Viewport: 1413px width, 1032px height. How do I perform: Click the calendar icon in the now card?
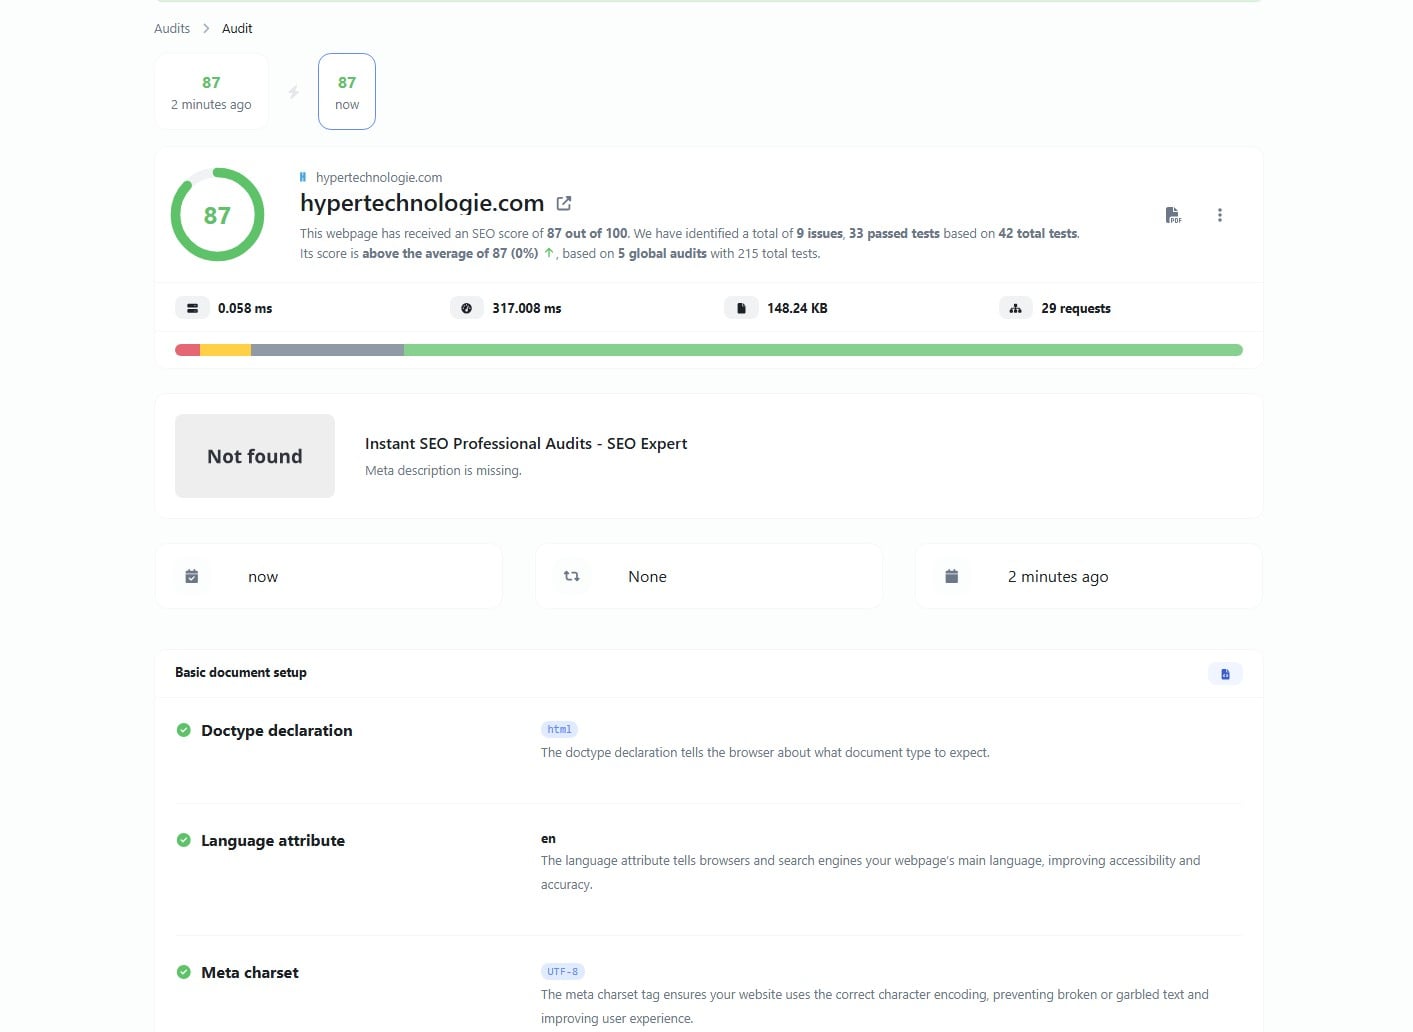click(x=191, y=576)
